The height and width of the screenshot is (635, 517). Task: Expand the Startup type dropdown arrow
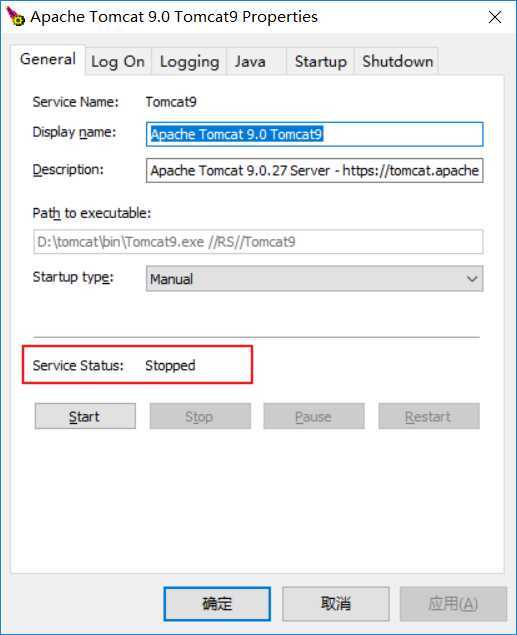(x=472, y=279)
